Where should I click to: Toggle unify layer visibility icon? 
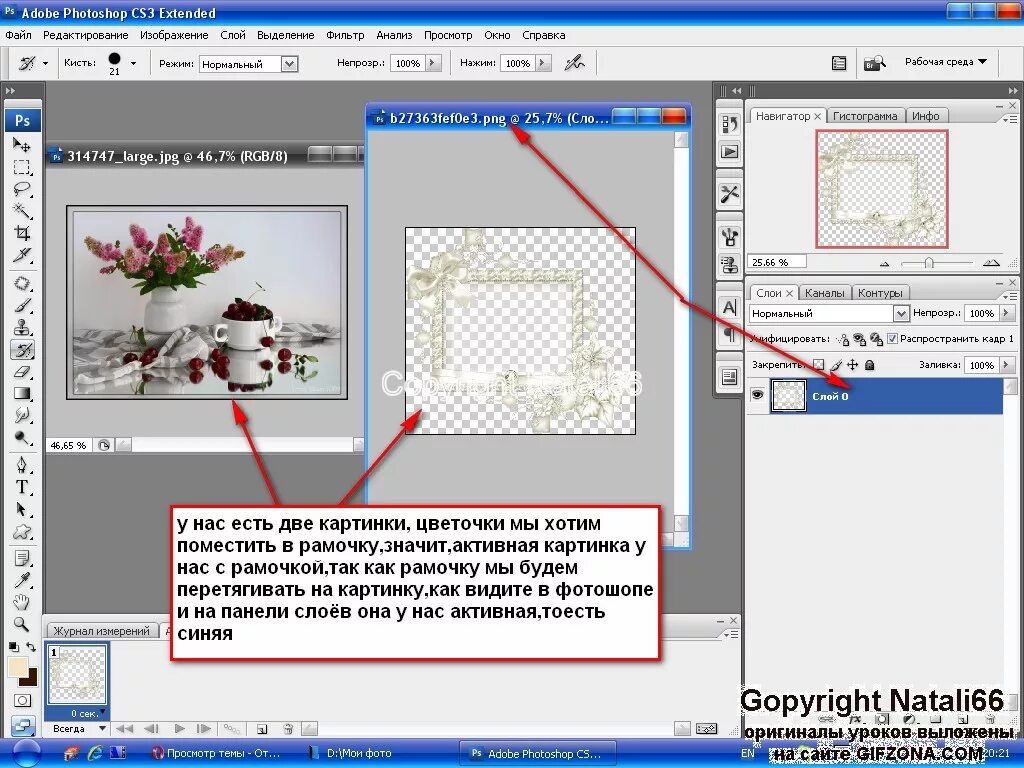[859, 339]
